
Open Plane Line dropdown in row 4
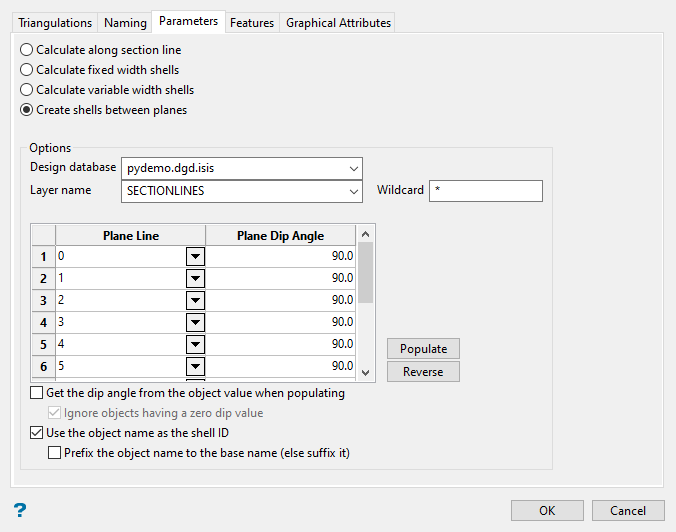coord(195,322)
